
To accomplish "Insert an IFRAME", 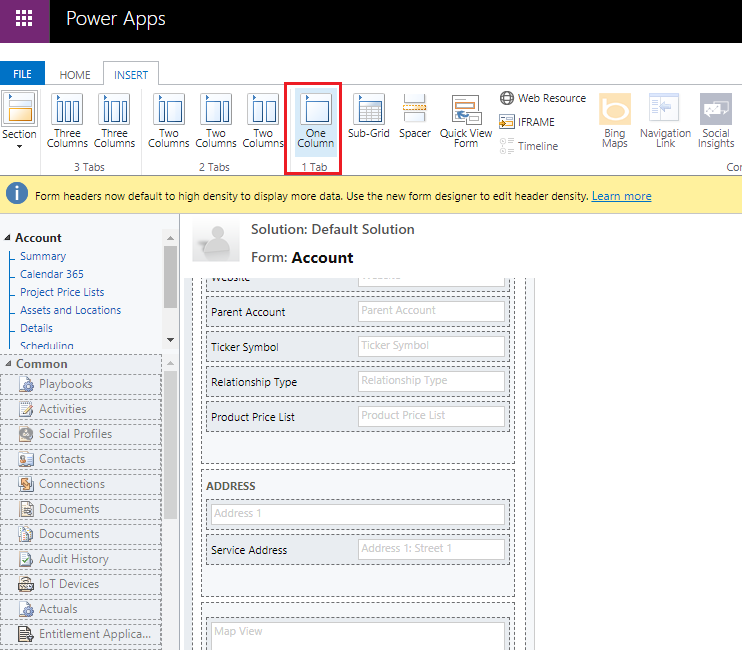I will (527, 122).
